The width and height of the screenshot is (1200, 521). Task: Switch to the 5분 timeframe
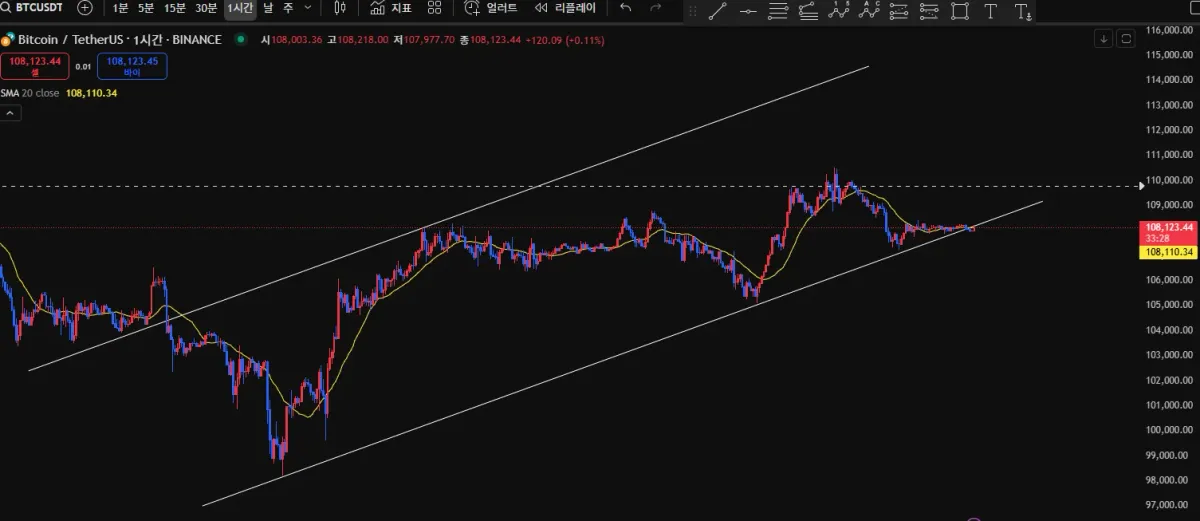coord(146,8)
